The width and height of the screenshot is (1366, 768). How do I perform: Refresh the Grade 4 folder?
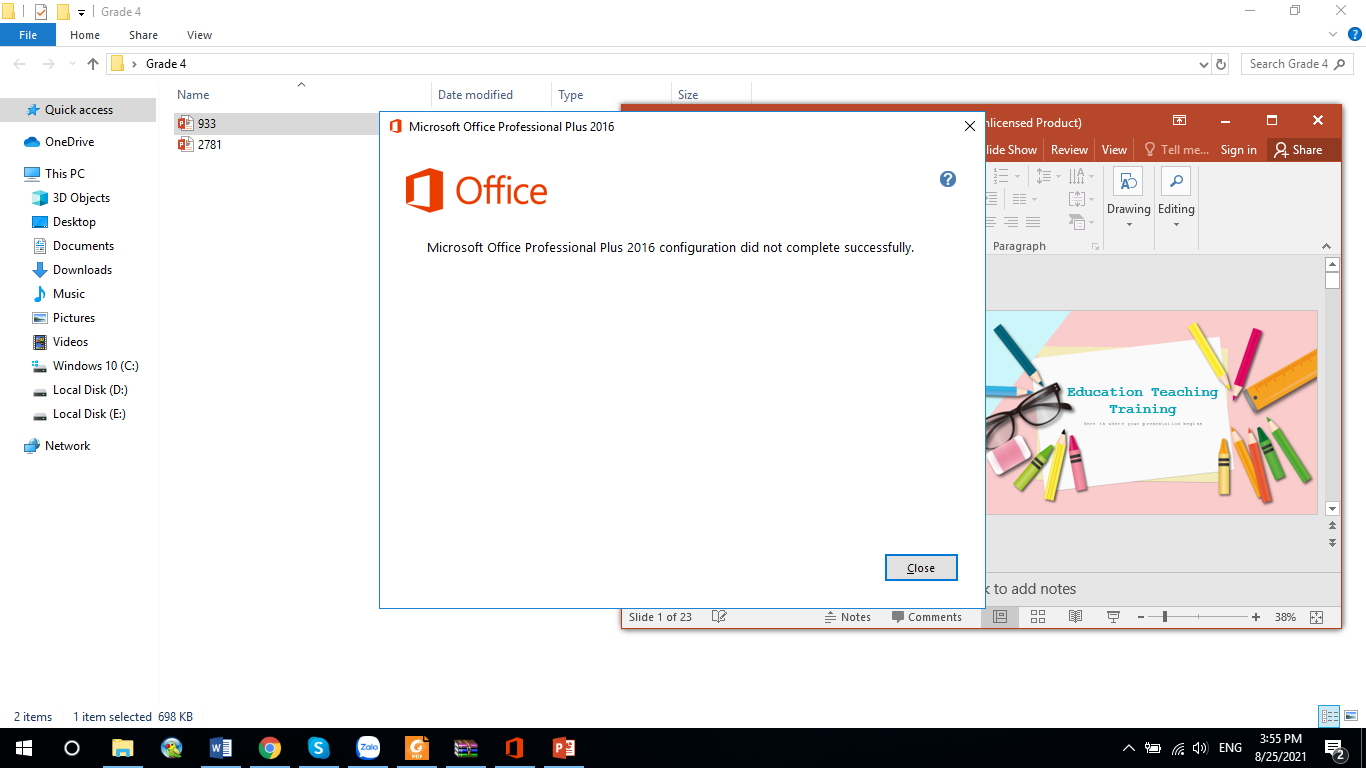tap(1221, 64)
